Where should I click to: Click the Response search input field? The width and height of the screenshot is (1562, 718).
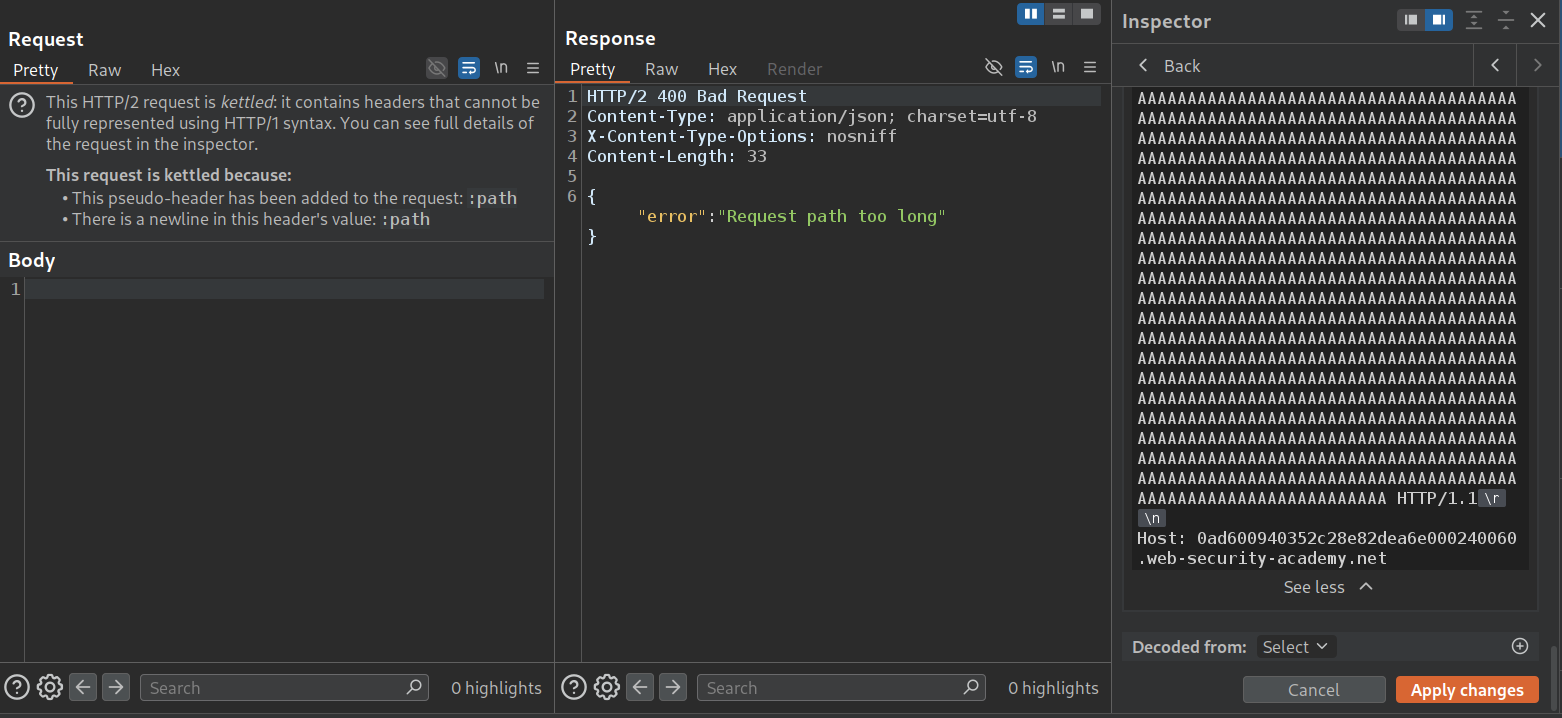tap(830, 688)
